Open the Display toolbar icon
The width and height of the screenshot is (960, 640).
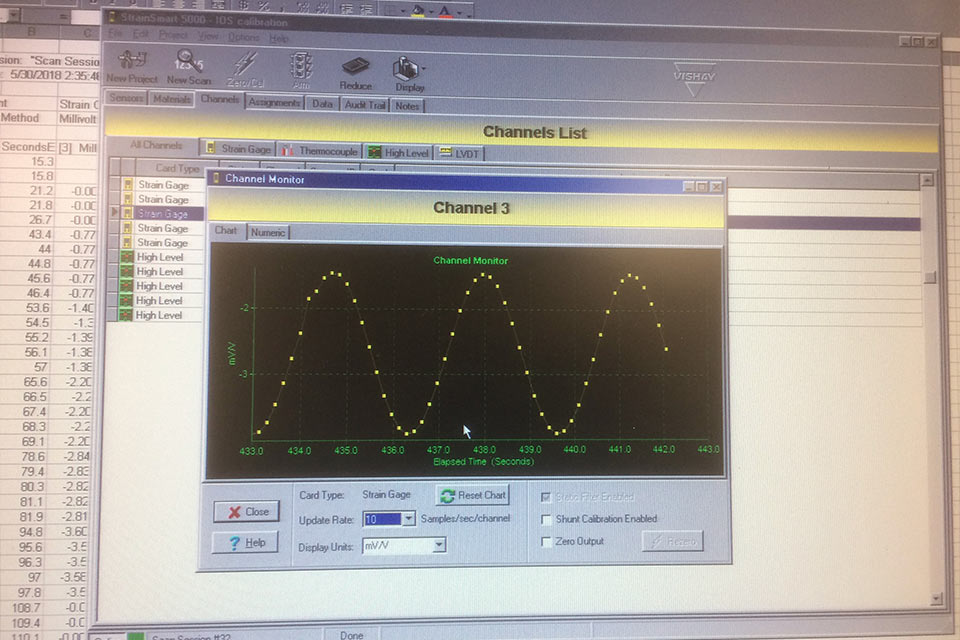(408, 70)
